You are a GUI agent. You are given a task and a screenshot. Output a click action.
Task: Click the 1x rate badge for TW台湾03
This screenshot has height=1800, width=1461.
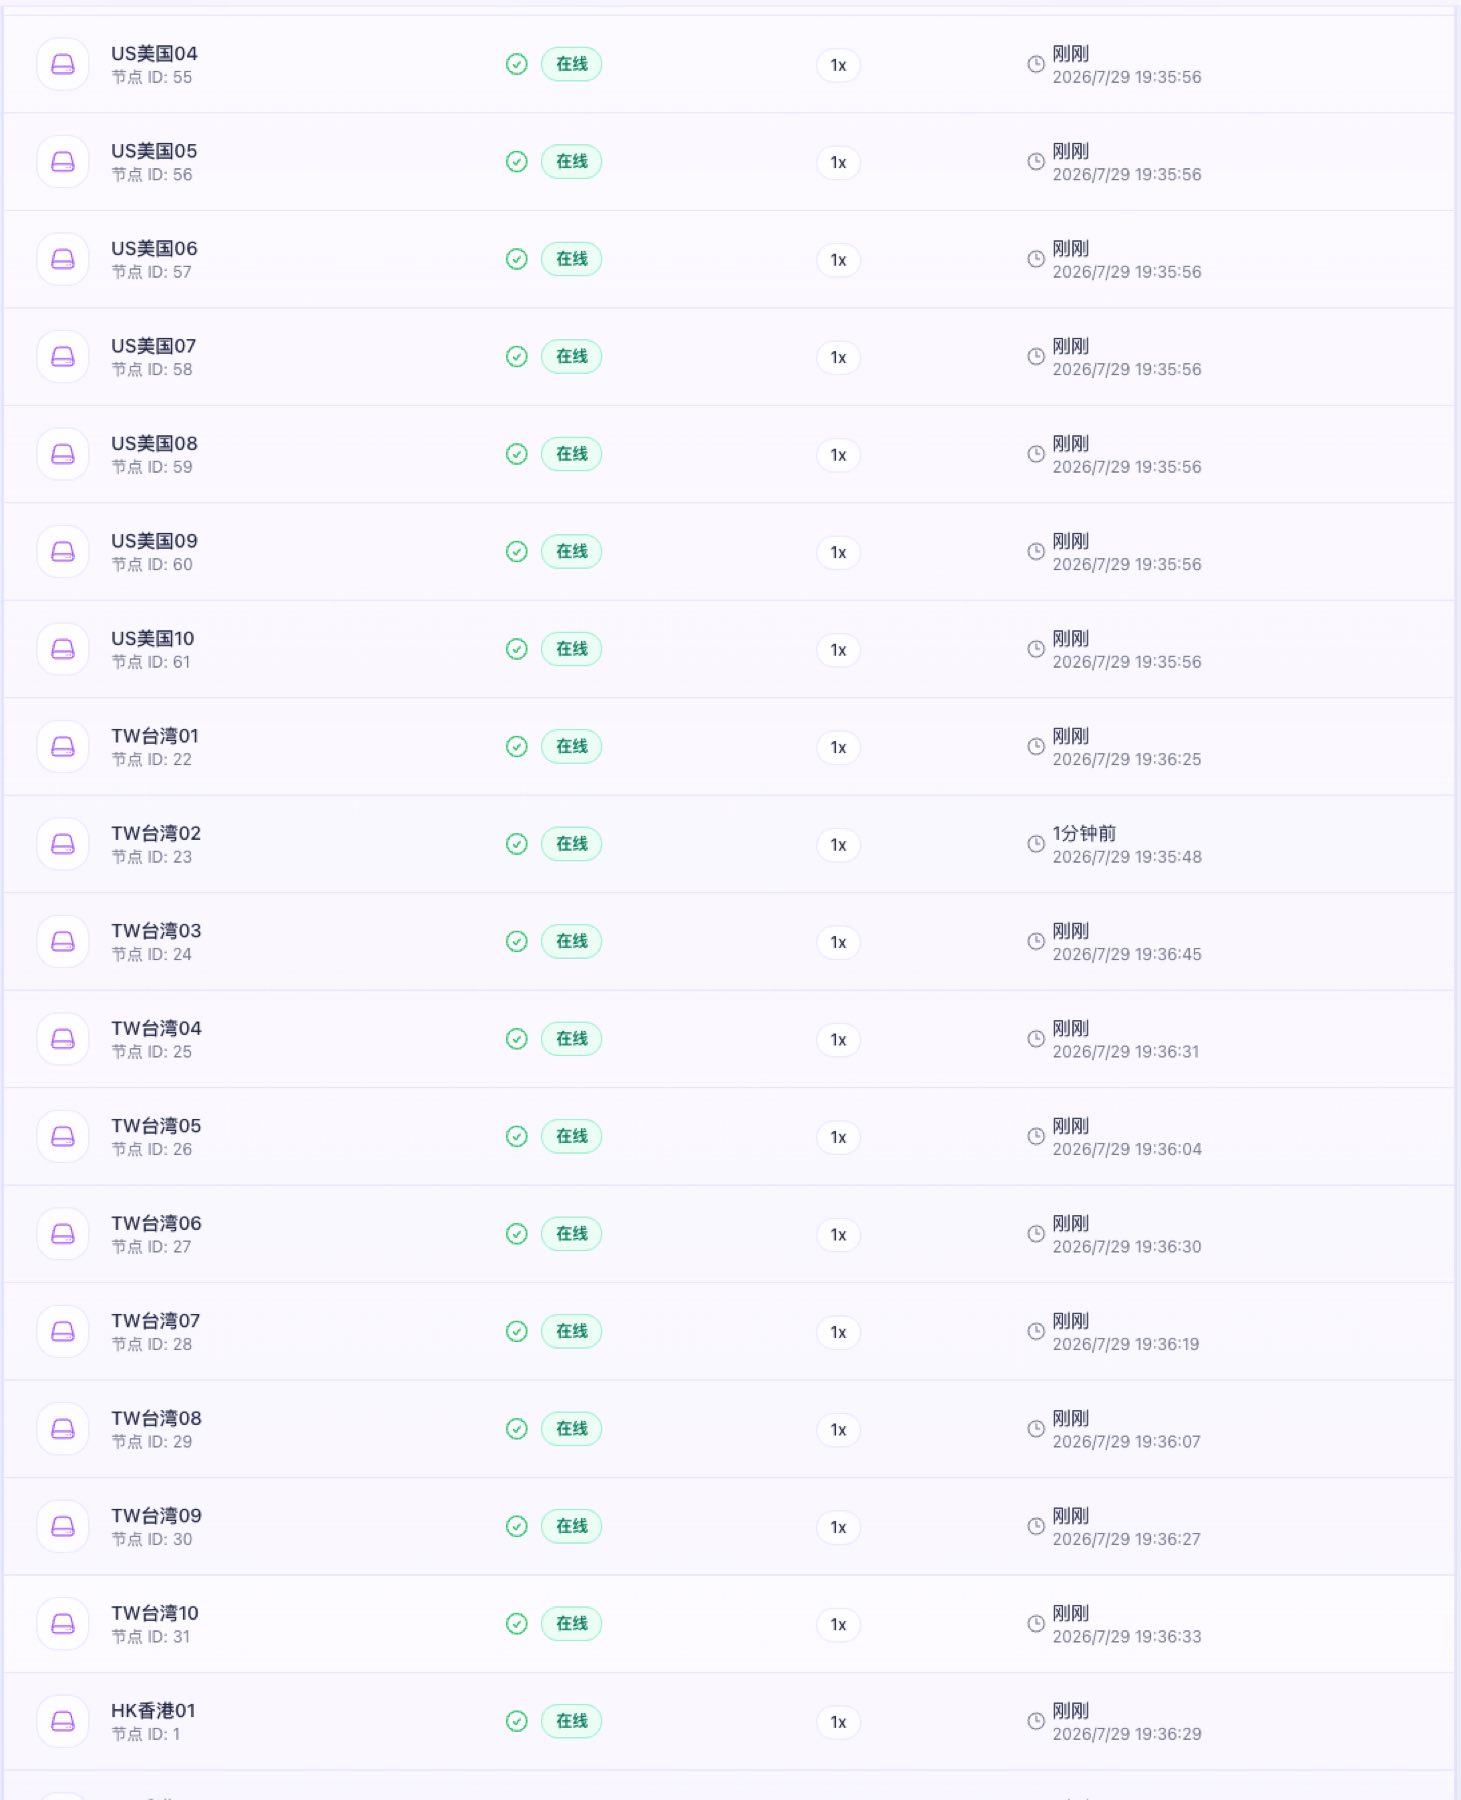click(838, 942)
